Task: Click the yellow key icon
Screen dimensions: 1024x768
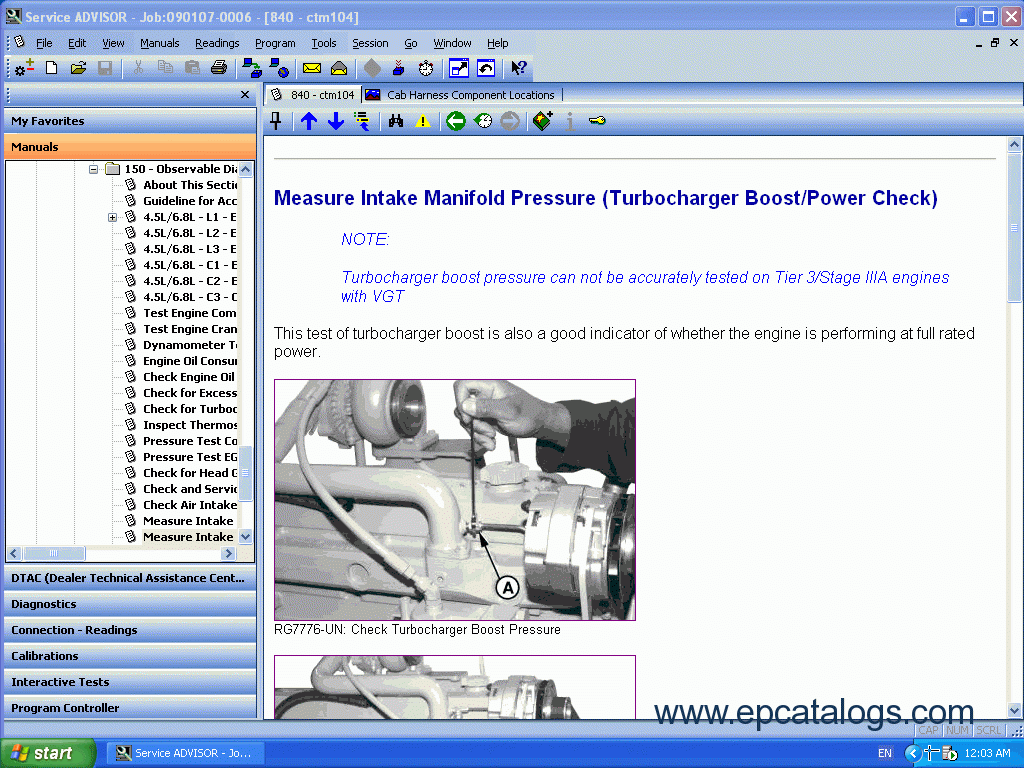Action: pos(597,121)
